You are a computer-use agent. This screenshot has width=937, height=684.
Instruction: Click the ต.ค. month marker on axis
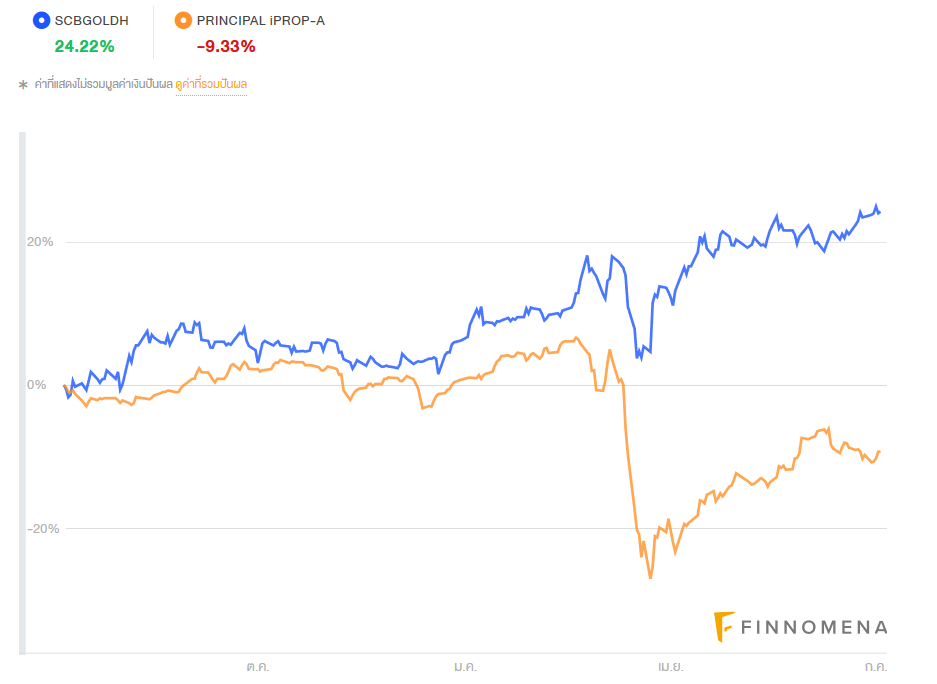(x=257, y=666)
